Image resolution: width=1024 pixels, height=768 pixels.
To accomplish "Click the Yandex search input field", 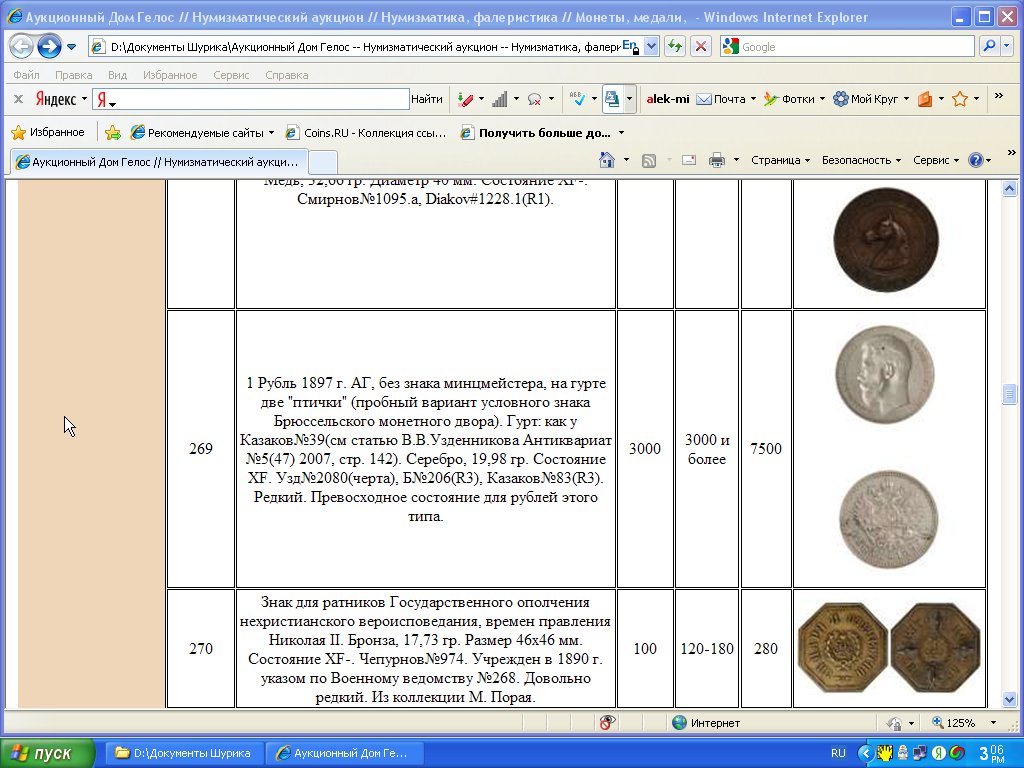I will tap(250, 99).
